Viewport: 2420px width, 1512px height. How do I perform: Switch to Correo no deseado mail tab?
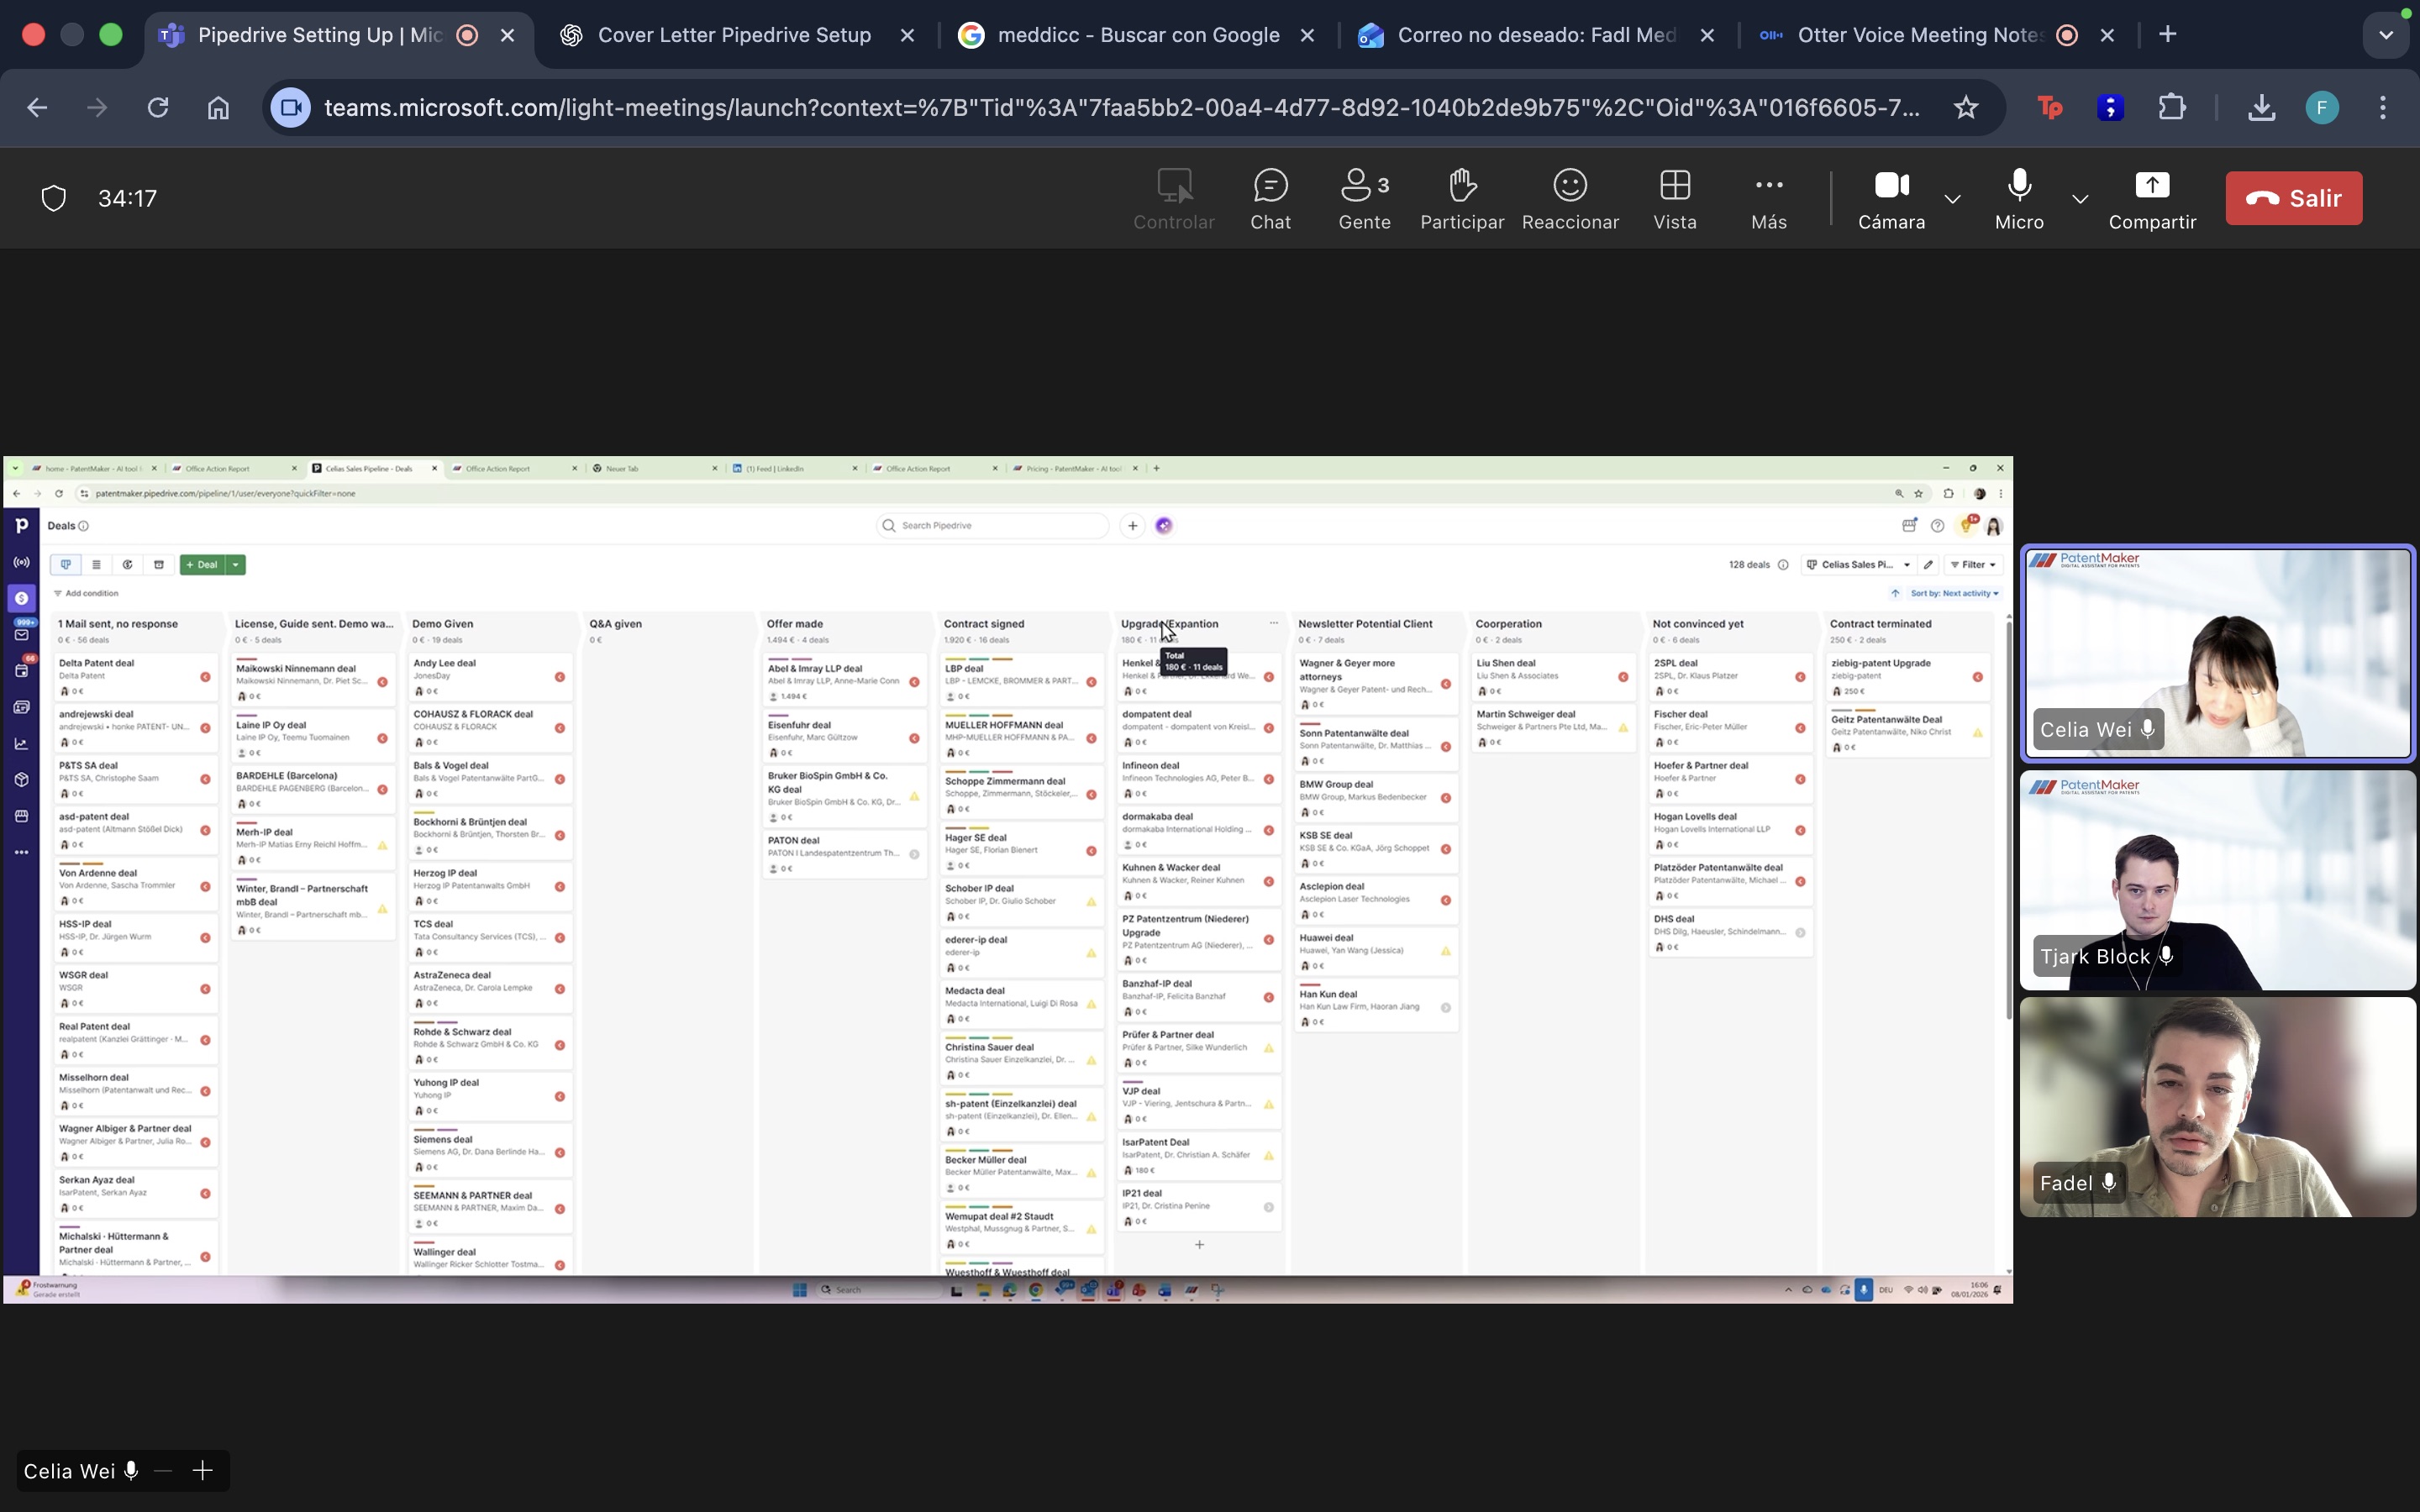[x=1536, y=35]
